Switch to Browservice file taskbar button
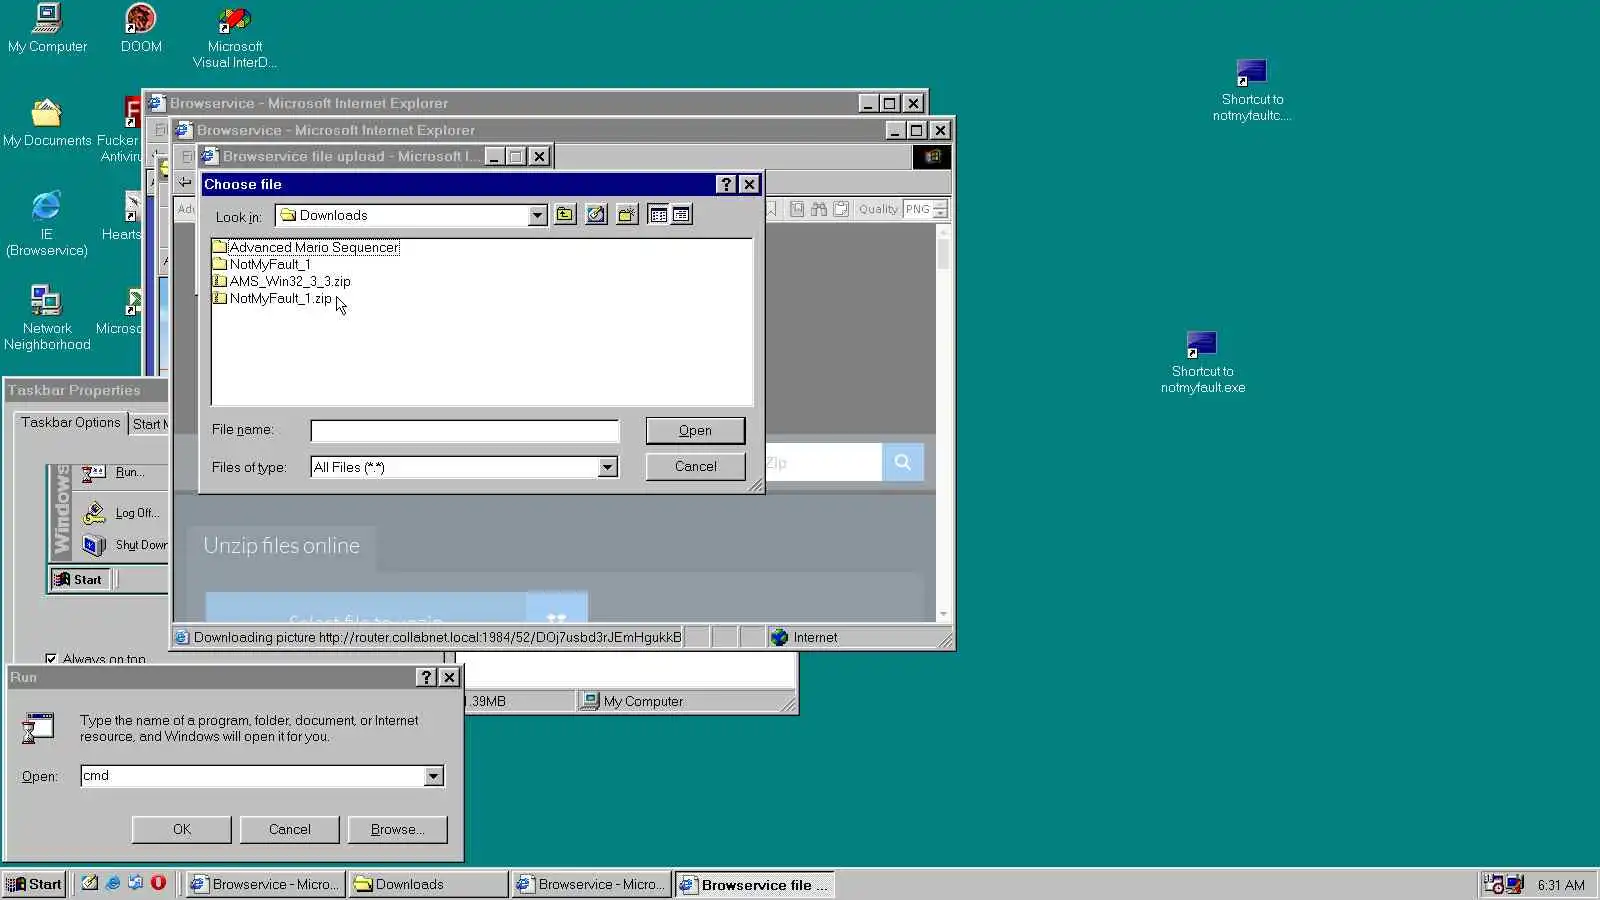1600x900 pixels. pos(754,884)
